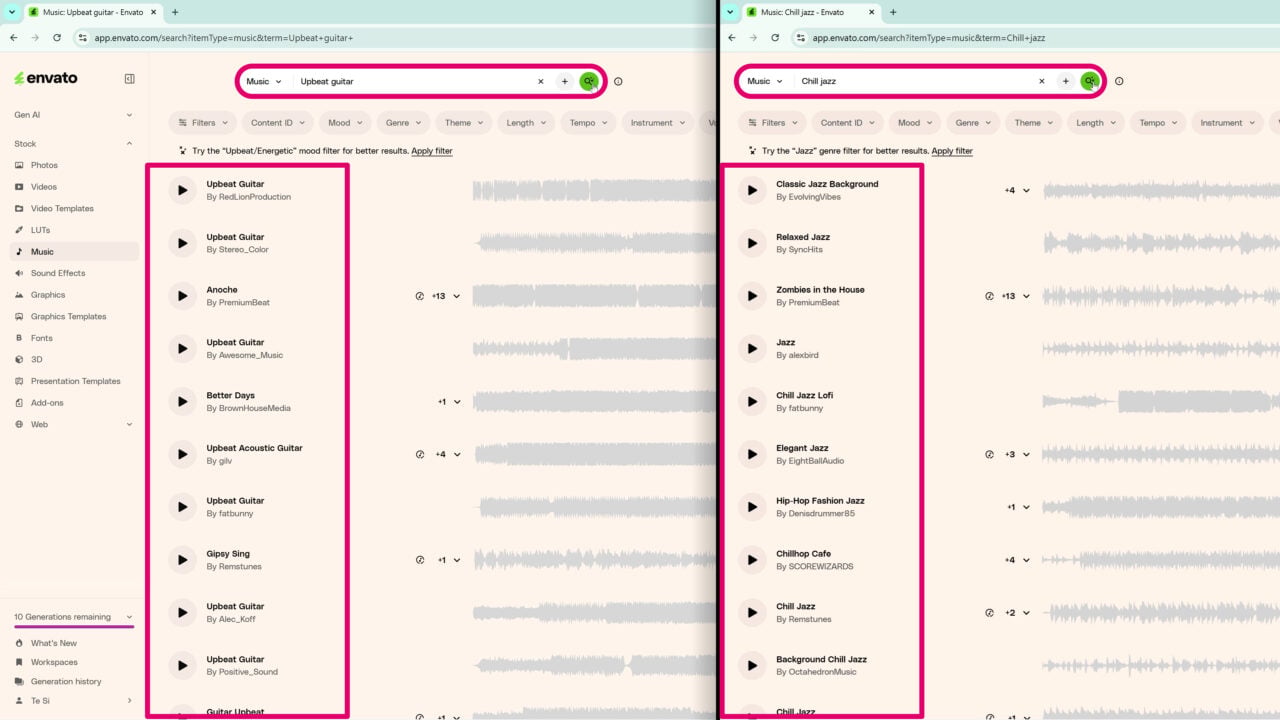1280x720 pixels.
Task: Go to the Envato logo home
Action: pos(46,78)
